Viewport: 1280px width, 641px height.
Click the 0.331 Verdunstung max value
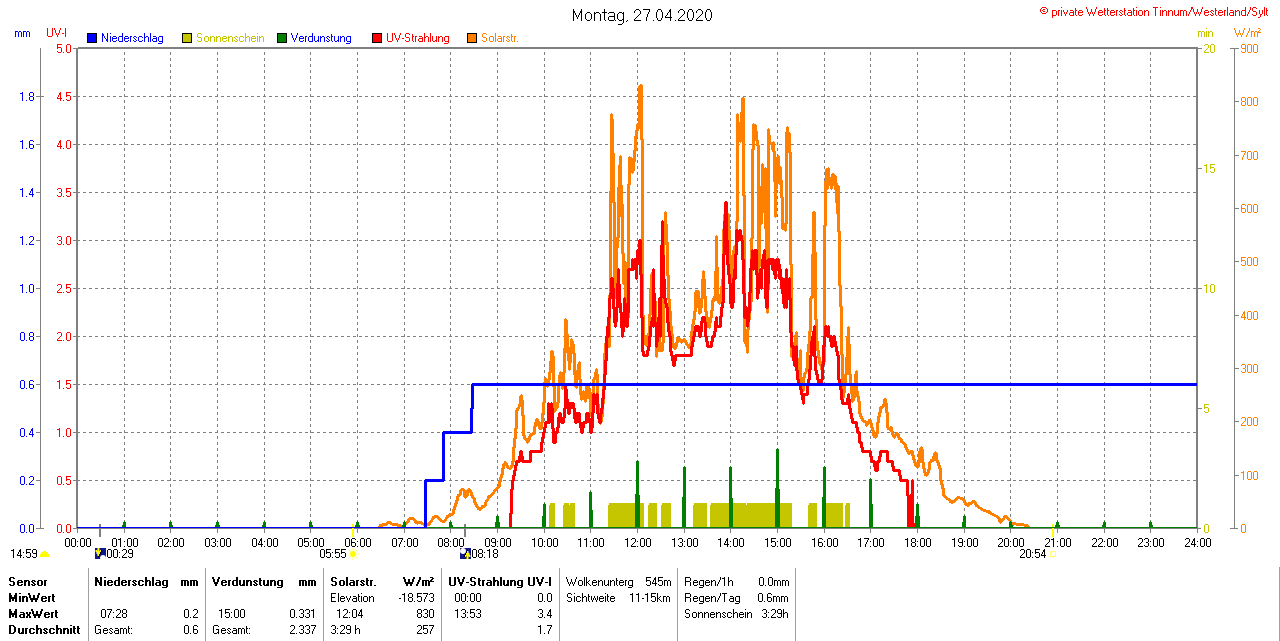(302, 613)
